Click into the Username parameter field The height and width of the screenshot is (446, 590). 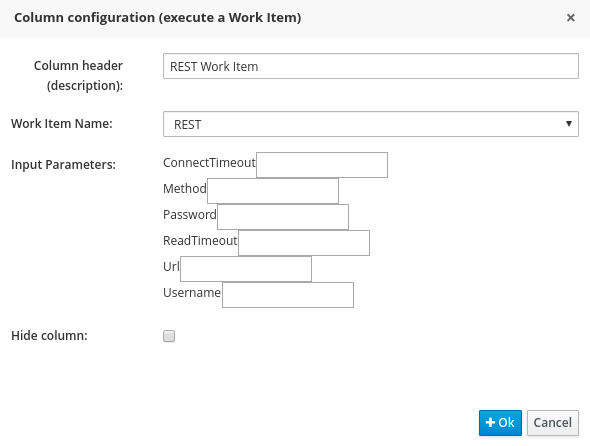[x=288, y=295]
